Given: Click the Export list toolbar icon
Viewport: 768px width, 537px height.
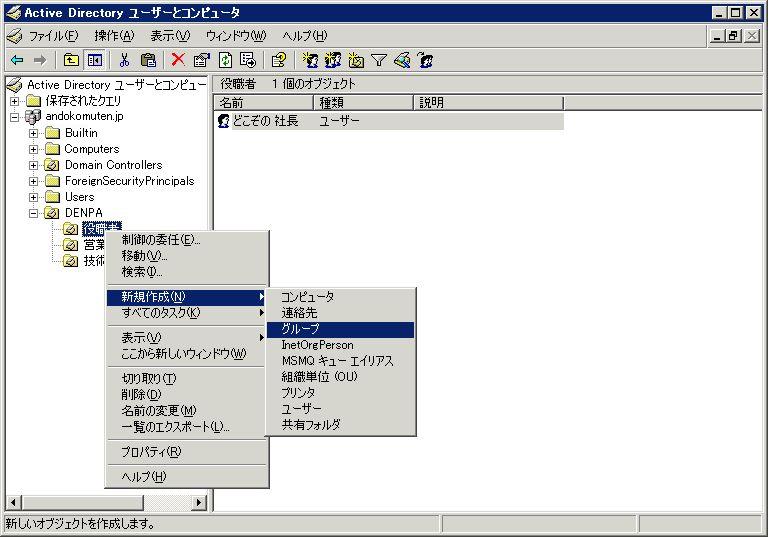Looking at the screenshot, I should click(248, 60).
